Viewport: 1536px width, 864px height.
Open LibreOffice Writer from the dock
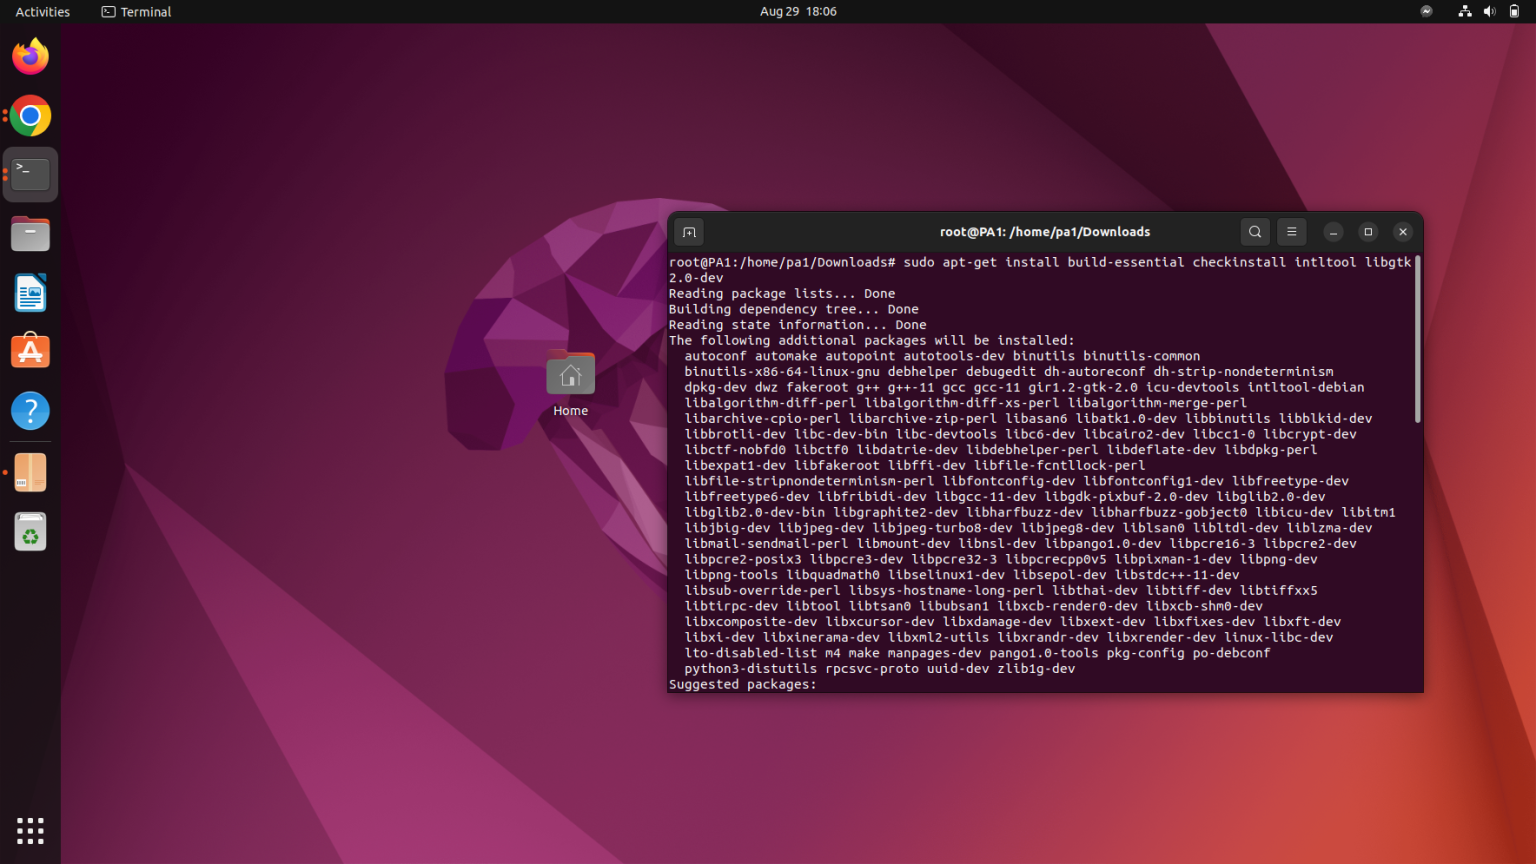tap(30, 292)
